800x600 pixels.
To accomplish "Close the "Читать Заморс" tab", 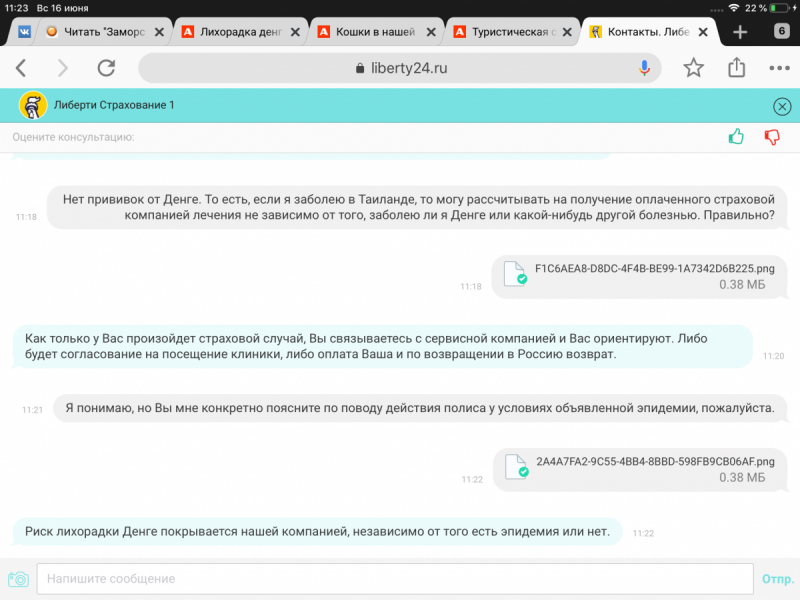I will (159, 31).
